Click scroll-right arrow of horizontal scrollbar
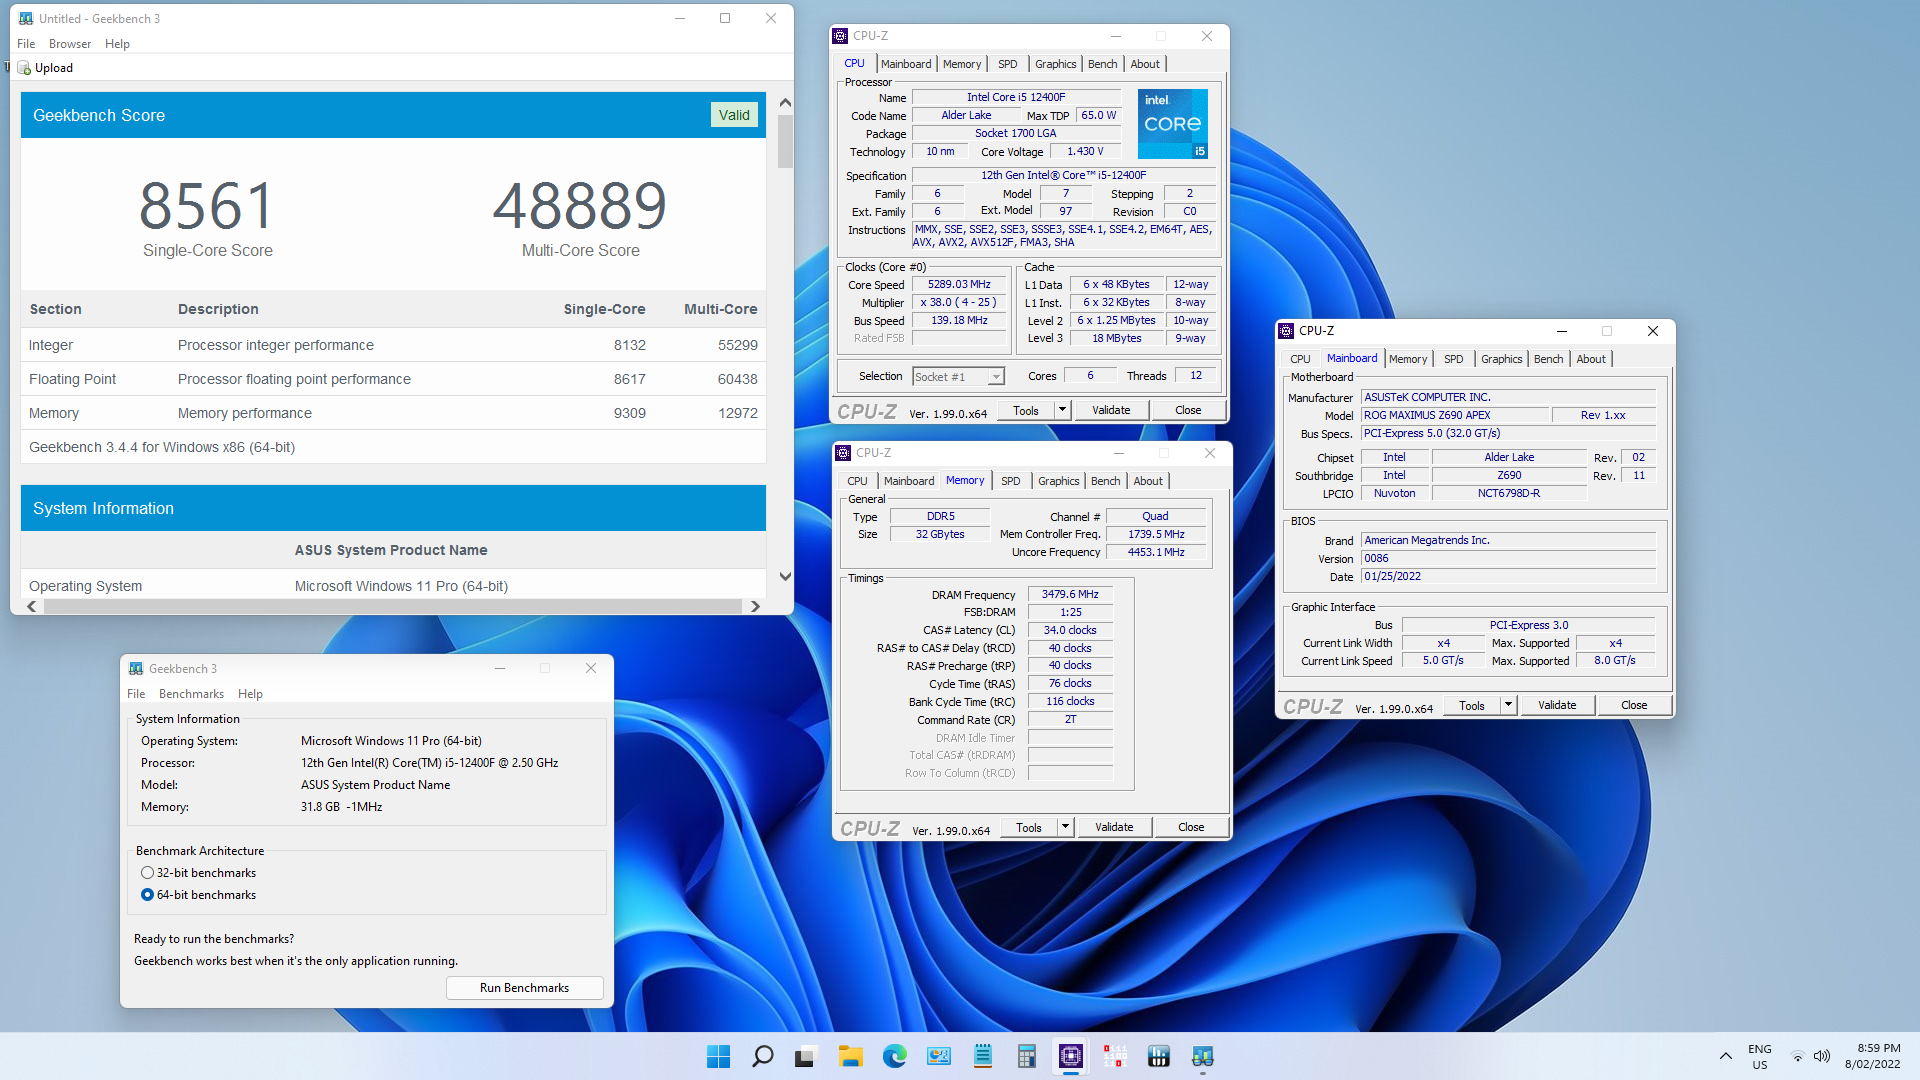 coord(755,607)
